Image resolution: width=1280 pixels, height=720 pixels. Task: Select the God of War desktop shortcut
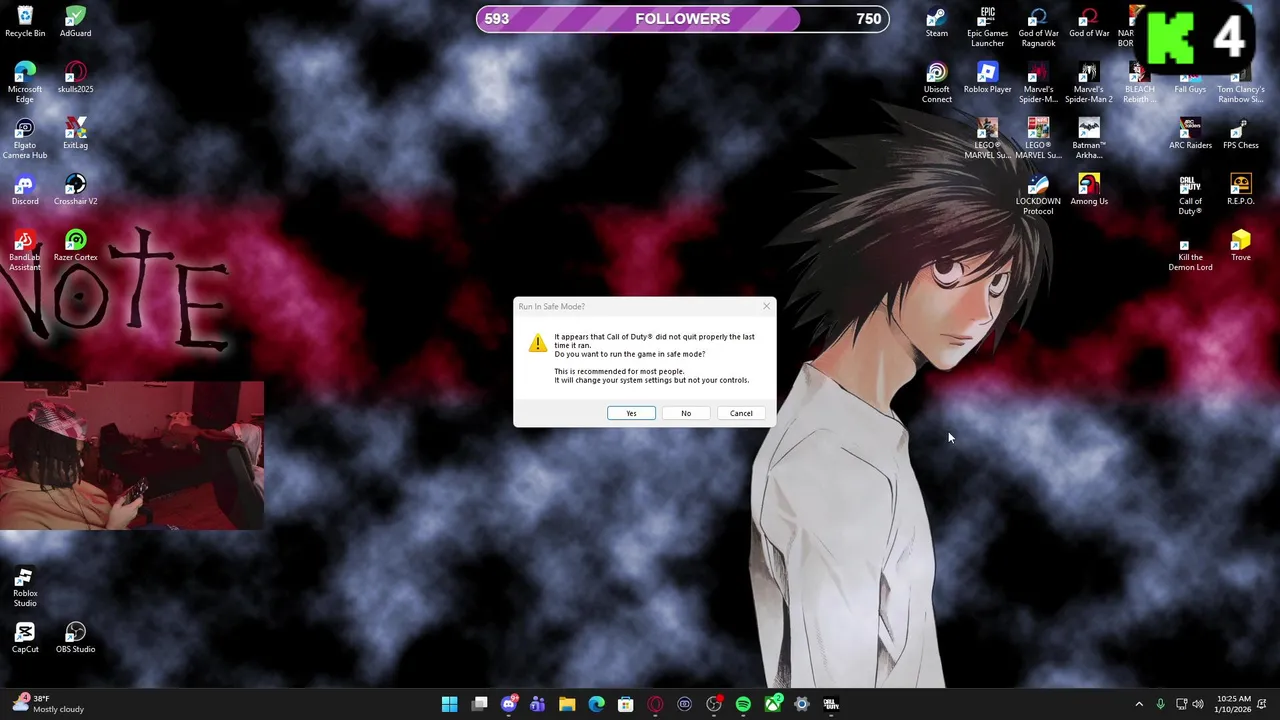1089,22
